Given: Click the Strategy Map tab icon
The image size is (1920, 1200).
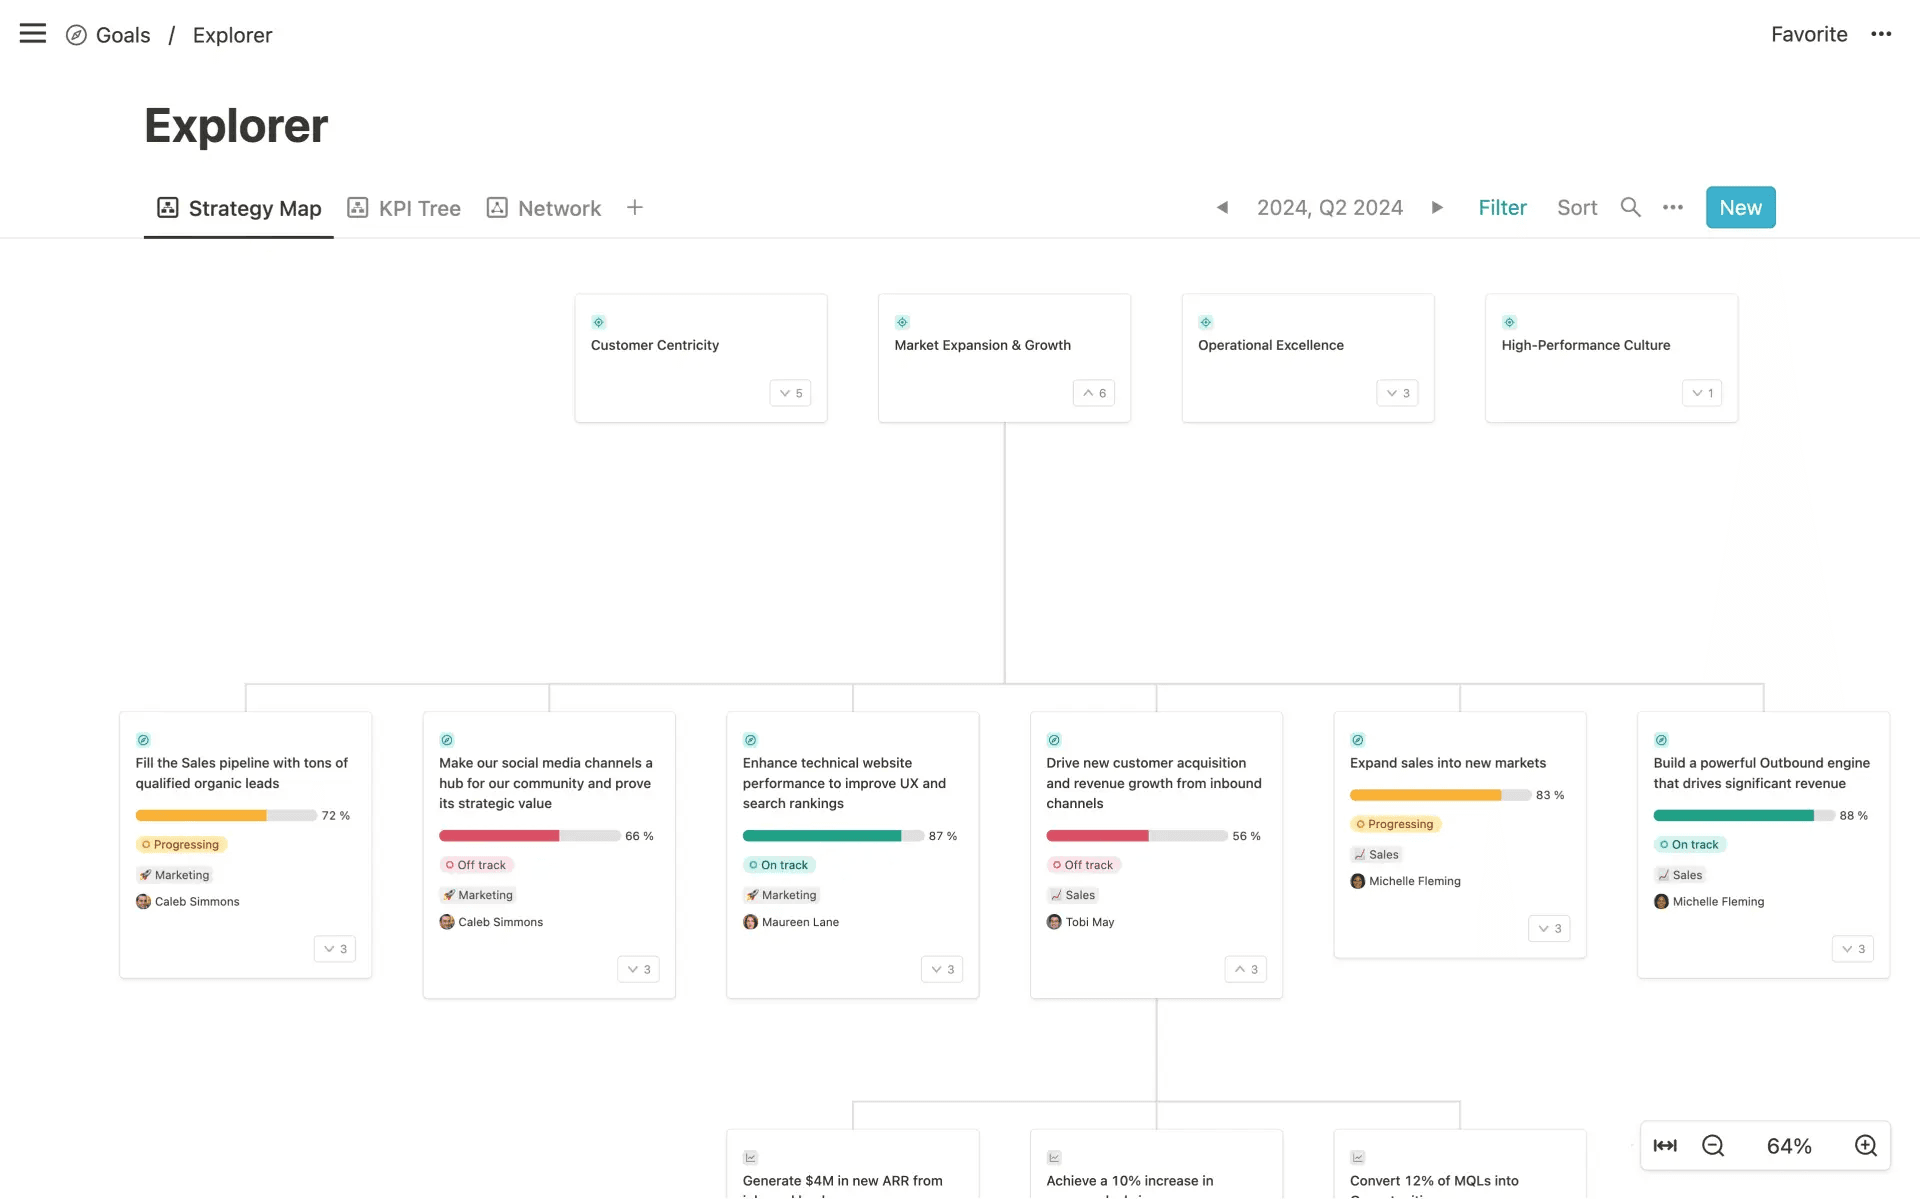Looking at the screenshot, I should (167, 207).
